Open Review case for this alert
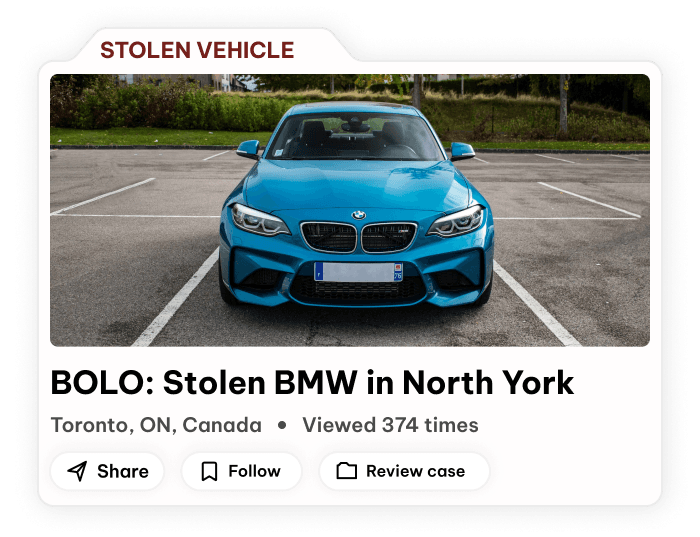The image size is (700, 537). pyautogui.click(x=404, y=471)
